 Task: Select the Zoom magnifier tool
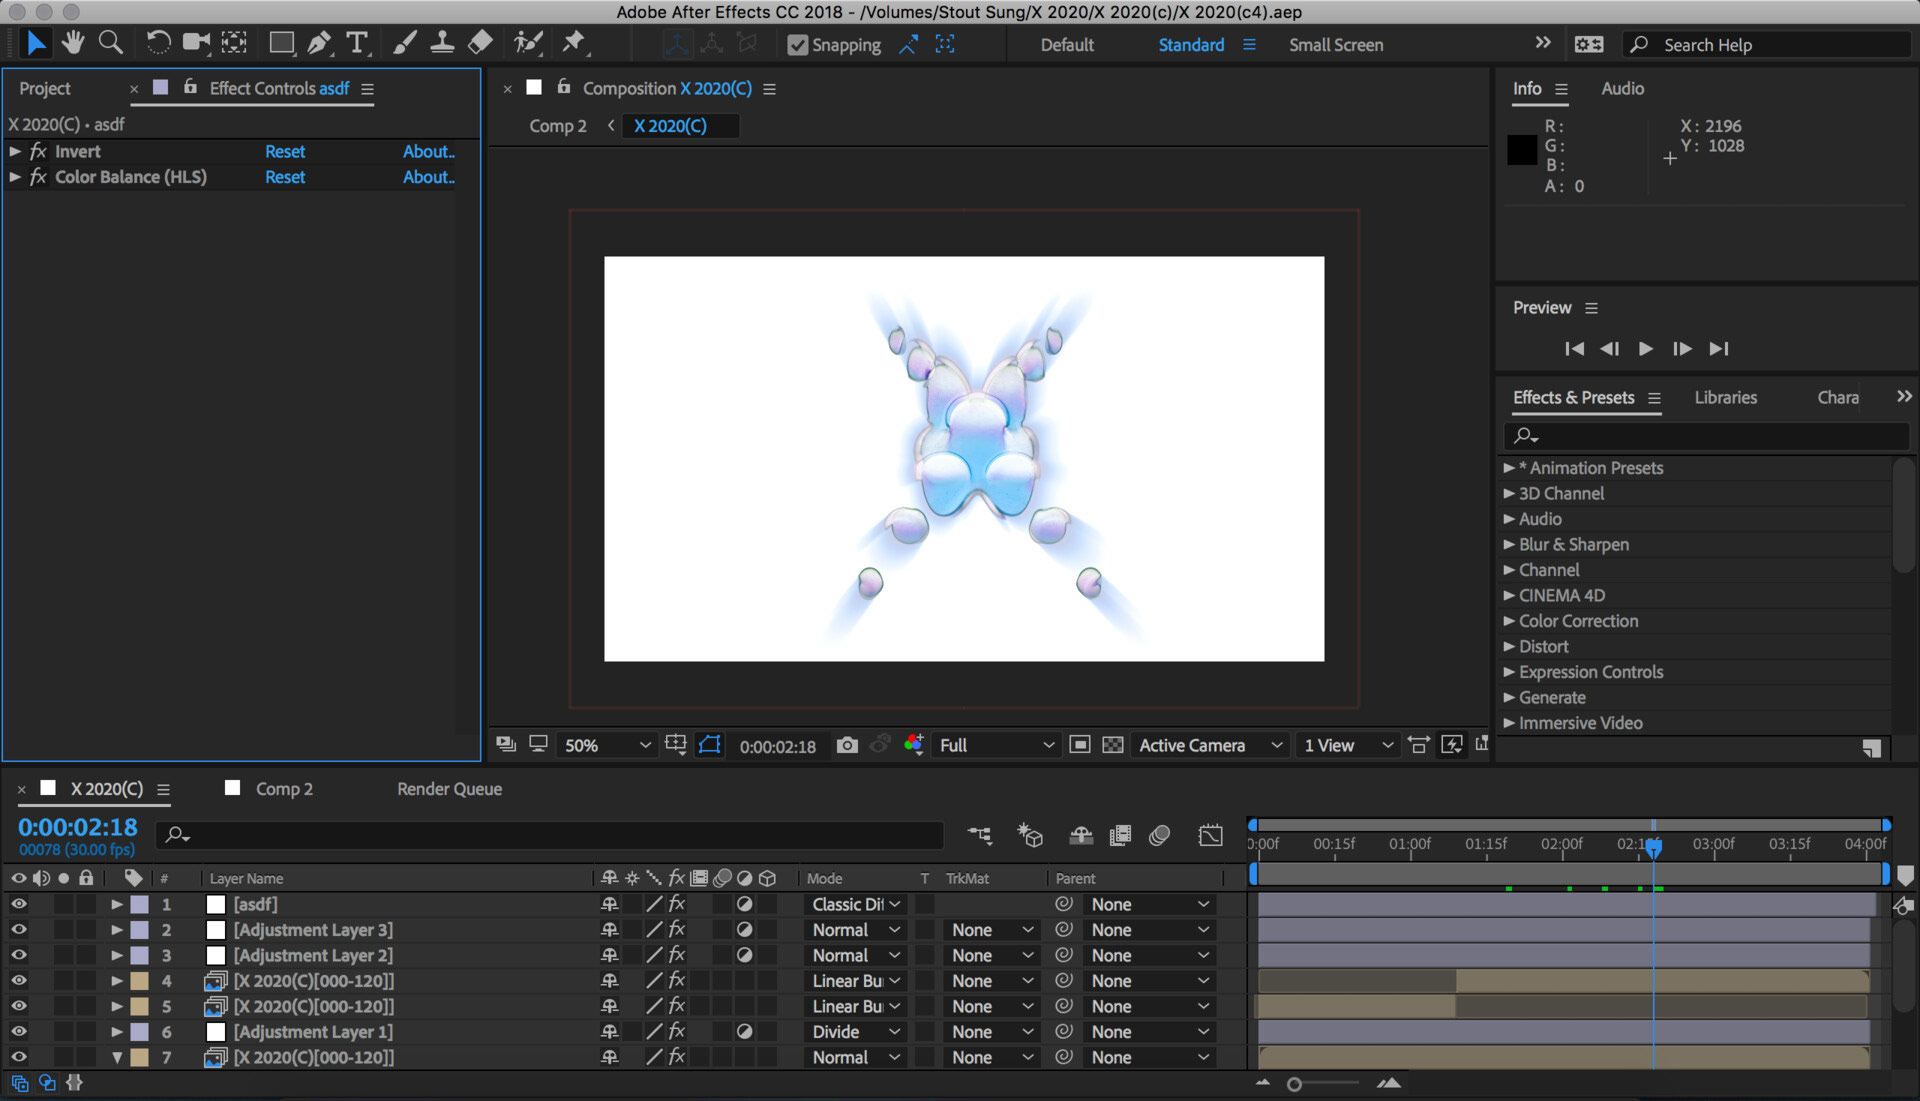point(111,43)
